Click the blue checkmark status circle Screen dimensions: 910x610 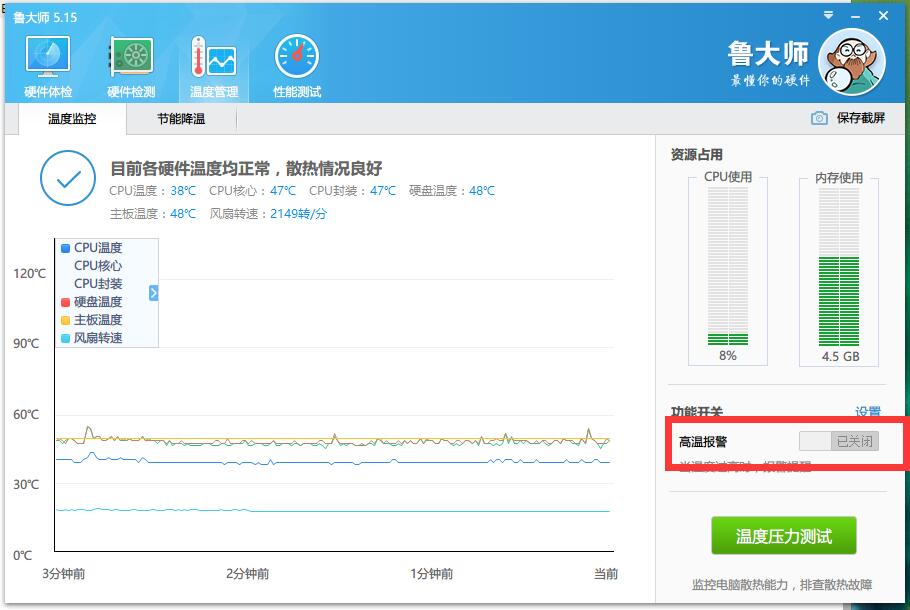[68, 178]
